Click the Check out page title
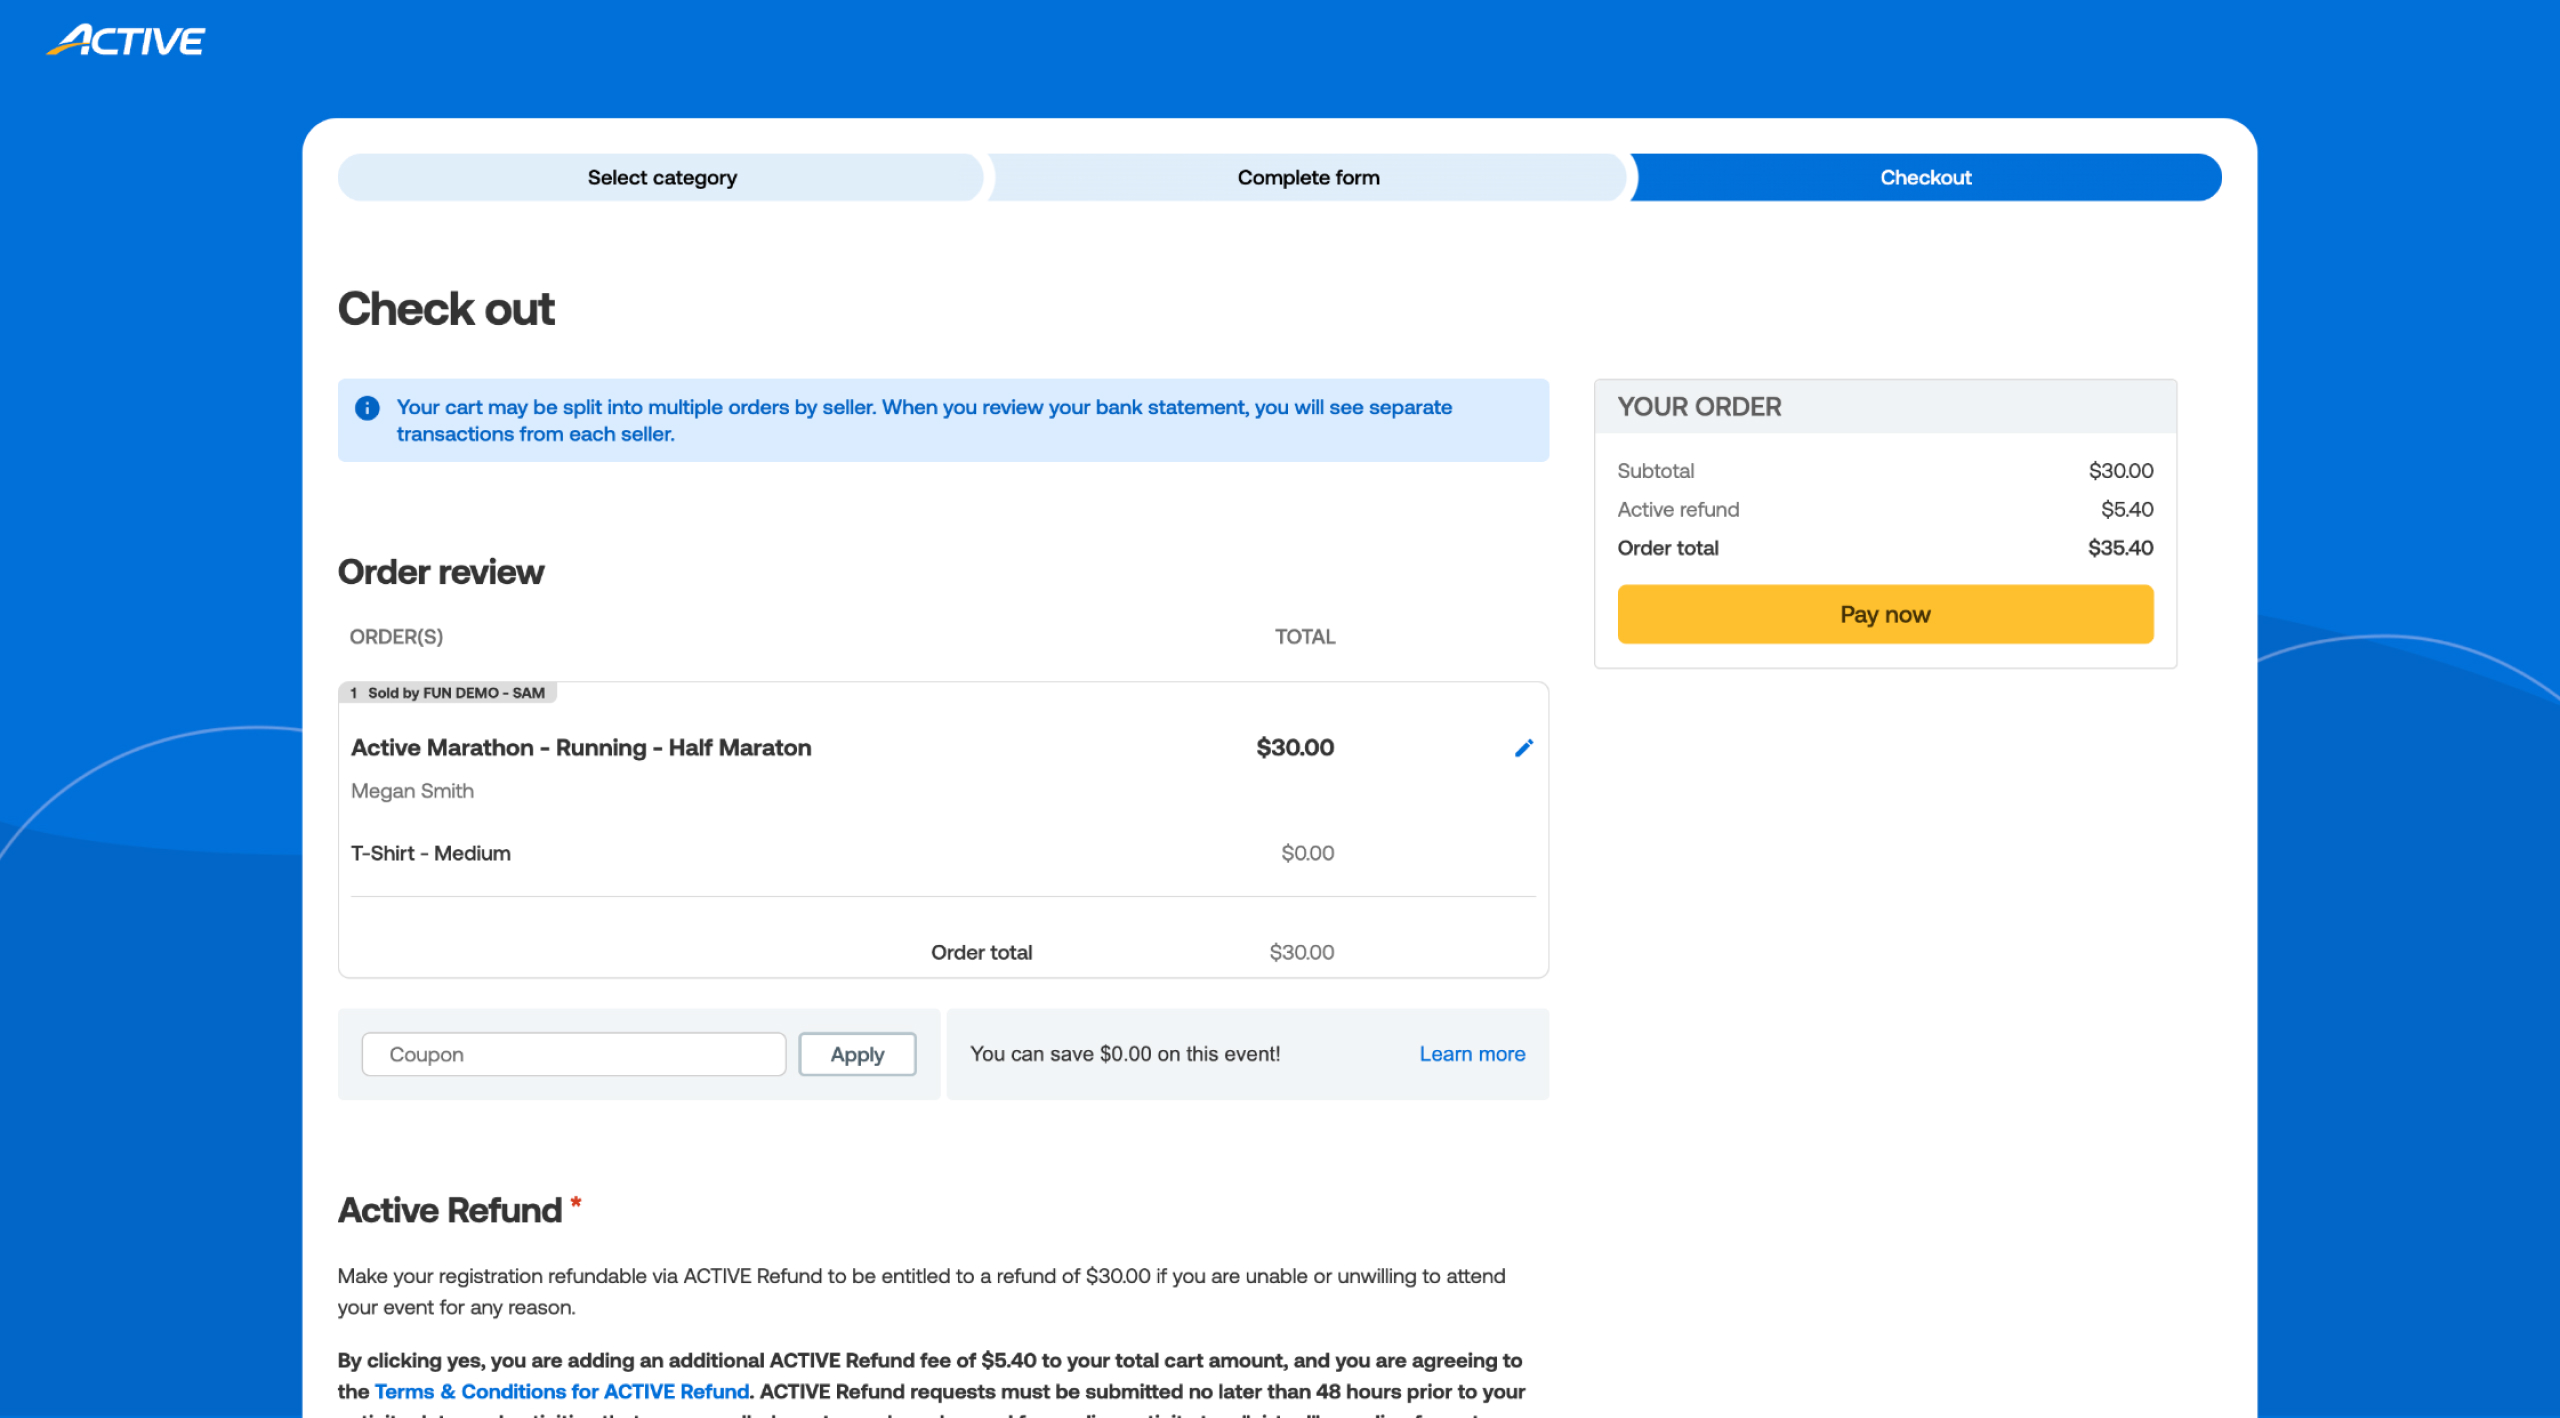Viewport: 2560px width, 1418px height. [446, 308]
